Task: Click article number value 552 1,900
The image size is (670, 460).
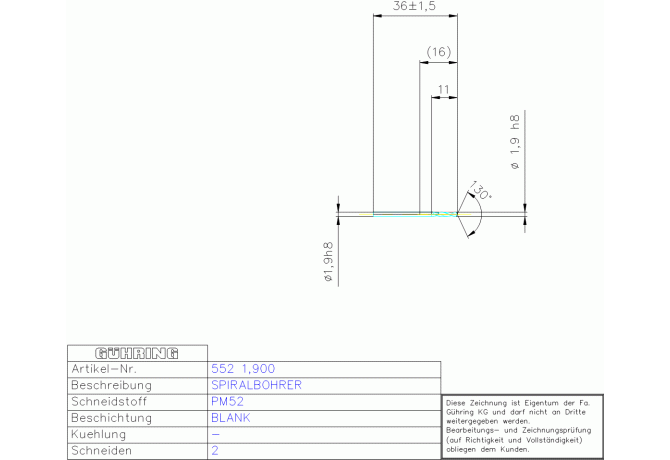Action: point(243,369)
